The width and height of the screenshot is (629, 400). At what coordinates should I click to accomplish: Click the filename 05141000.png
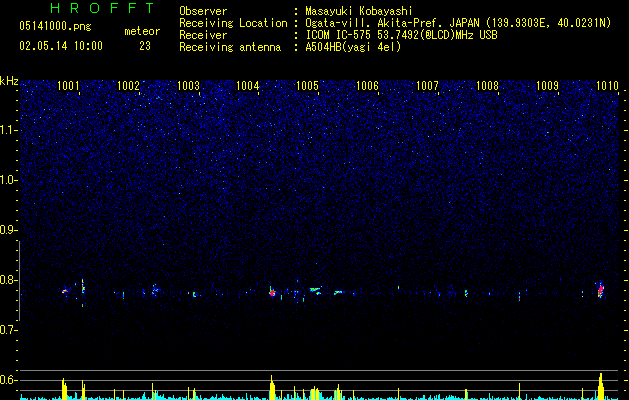55,26
